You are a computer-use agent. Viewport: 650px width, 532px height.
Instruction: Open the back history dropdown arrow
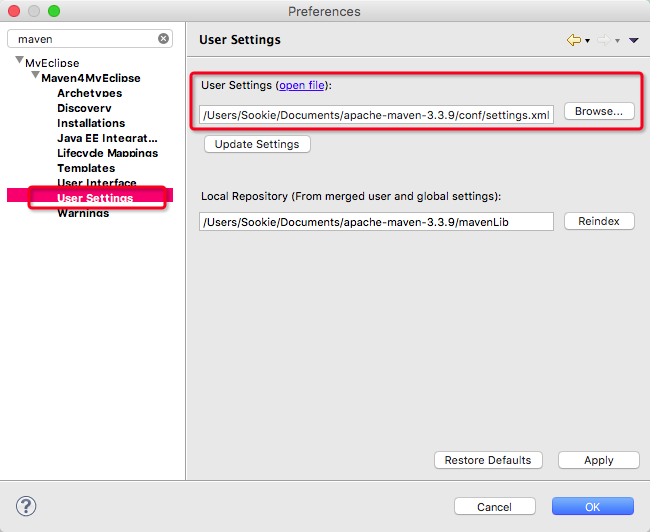point(587,41)
